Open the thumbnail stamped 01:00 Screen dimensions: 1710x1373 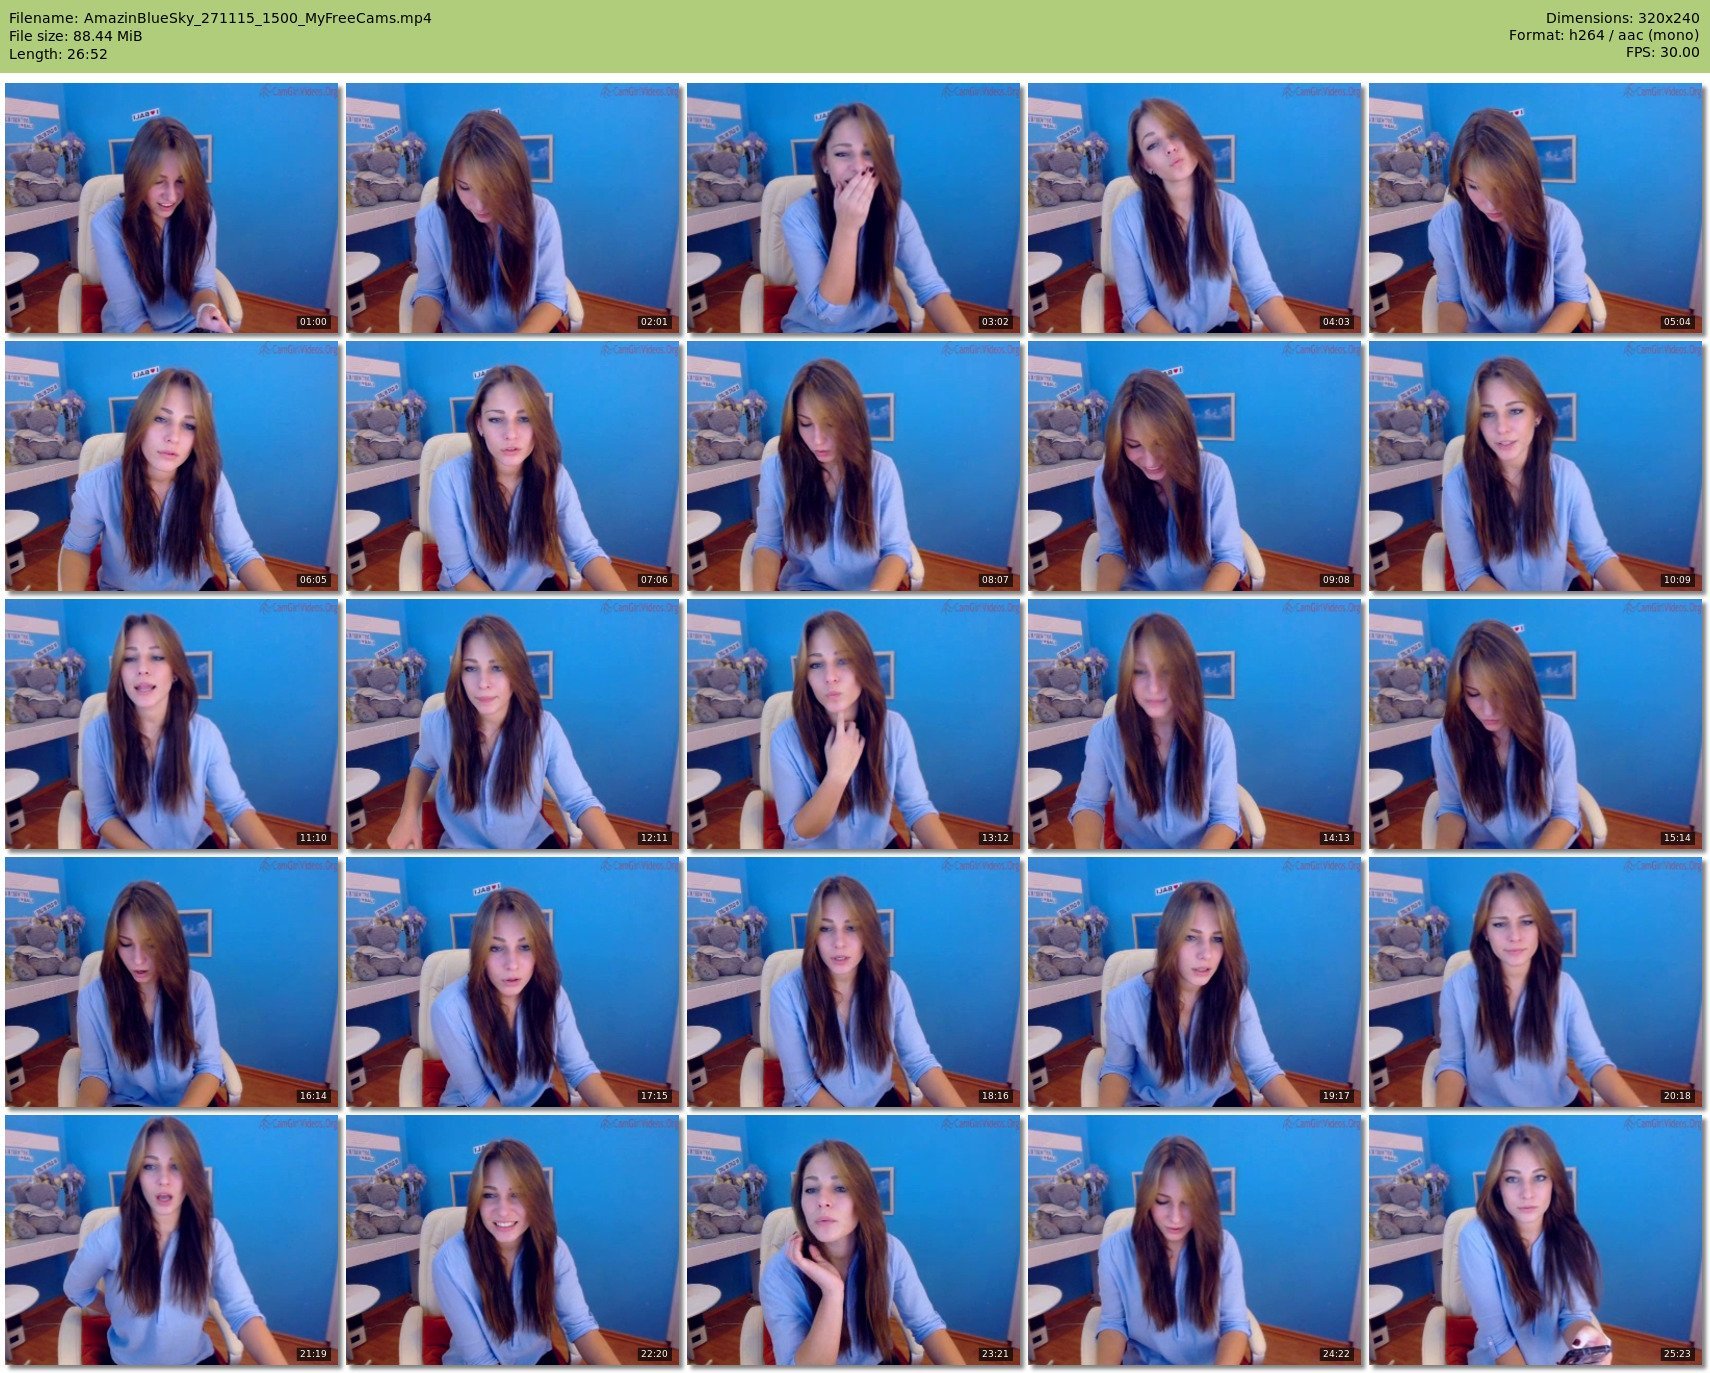(x=172, y=208)
